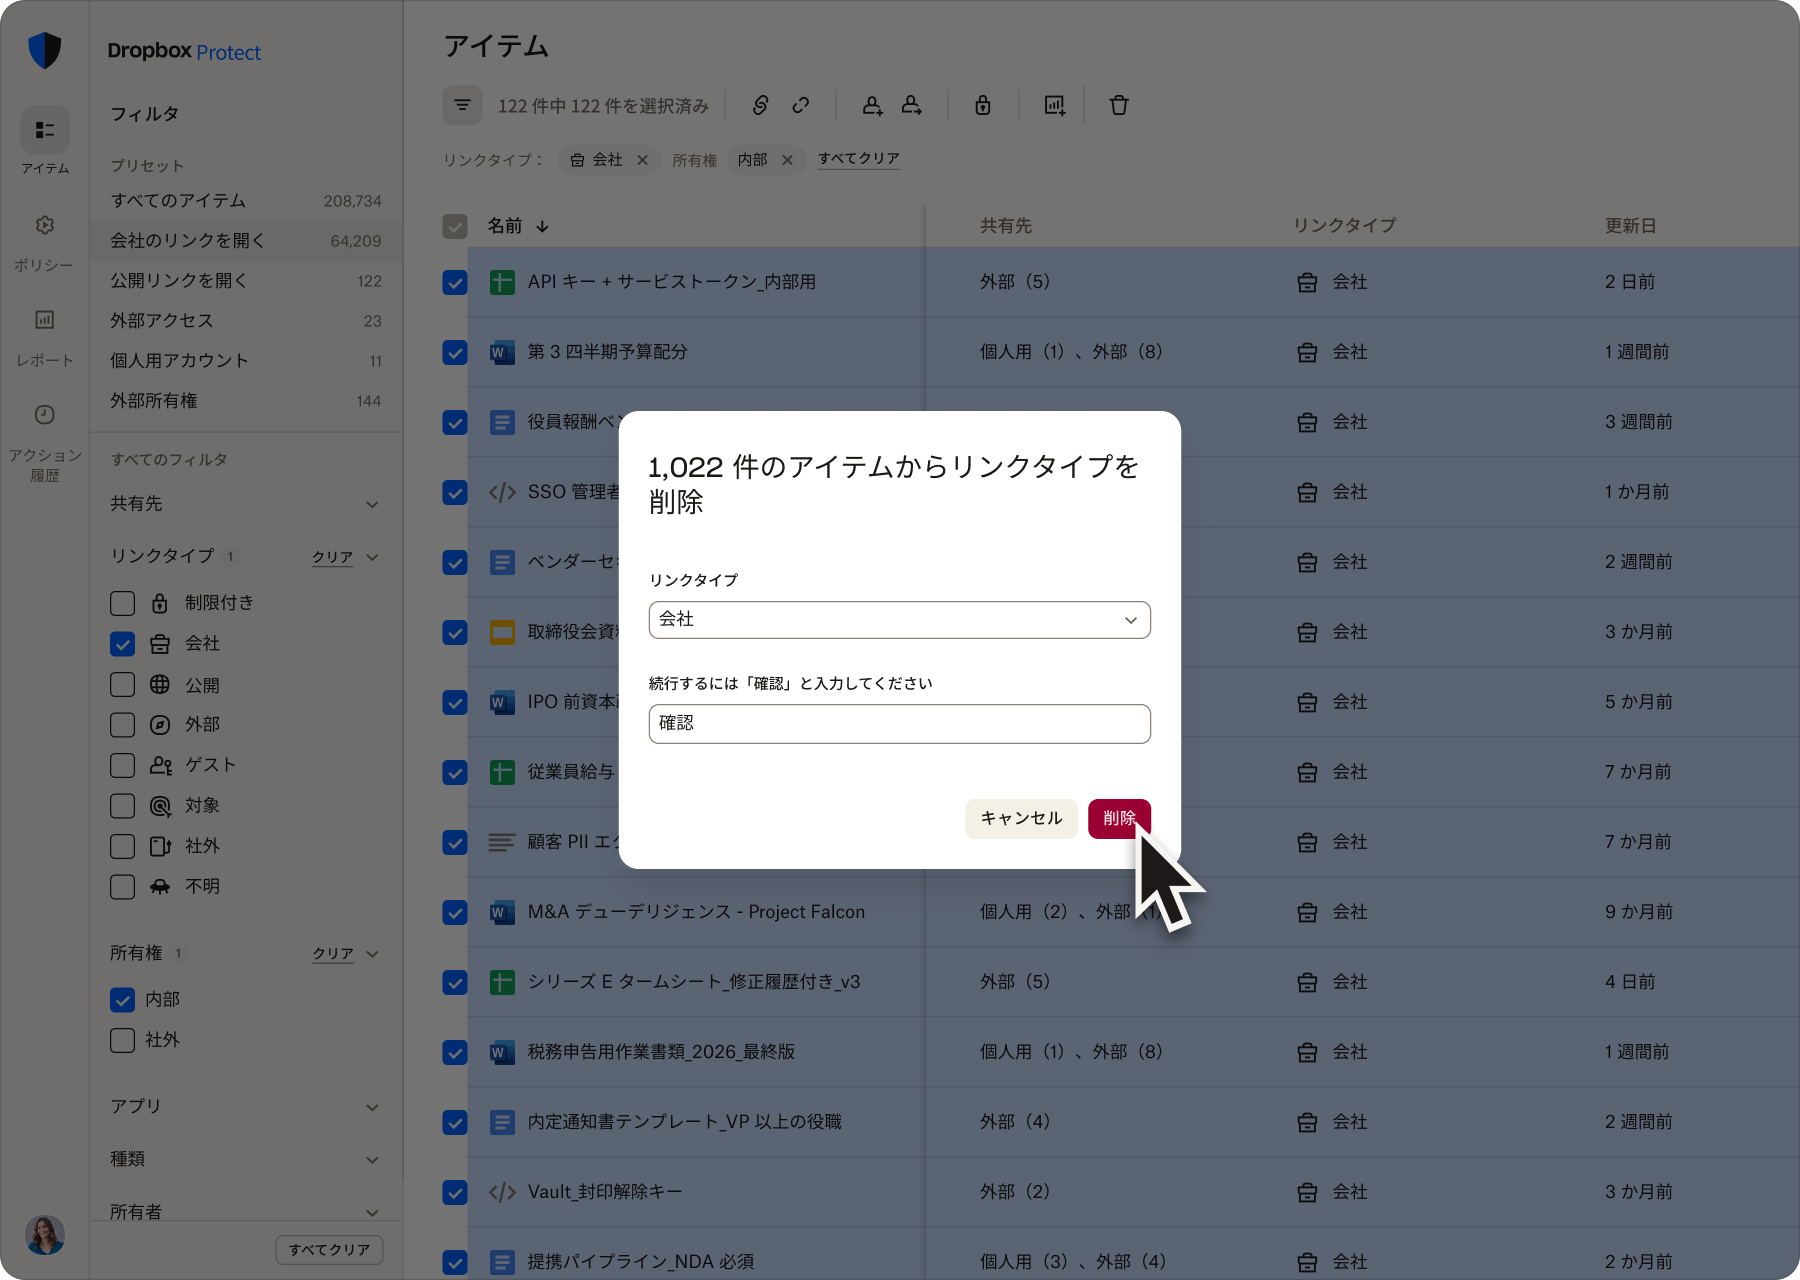The image size is (1800, 1280).
Task: Expand the 共有先 filter section
Action: [x=372, y=504]
